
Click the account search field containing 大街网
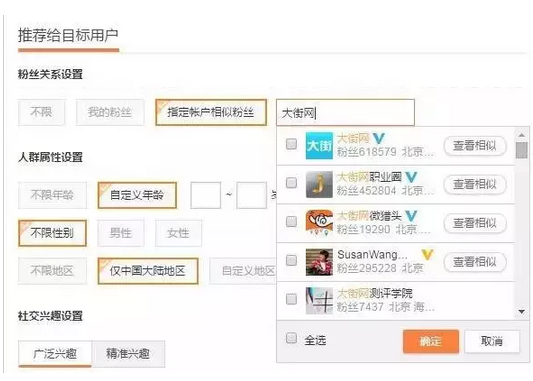click(x=345, y=112)
